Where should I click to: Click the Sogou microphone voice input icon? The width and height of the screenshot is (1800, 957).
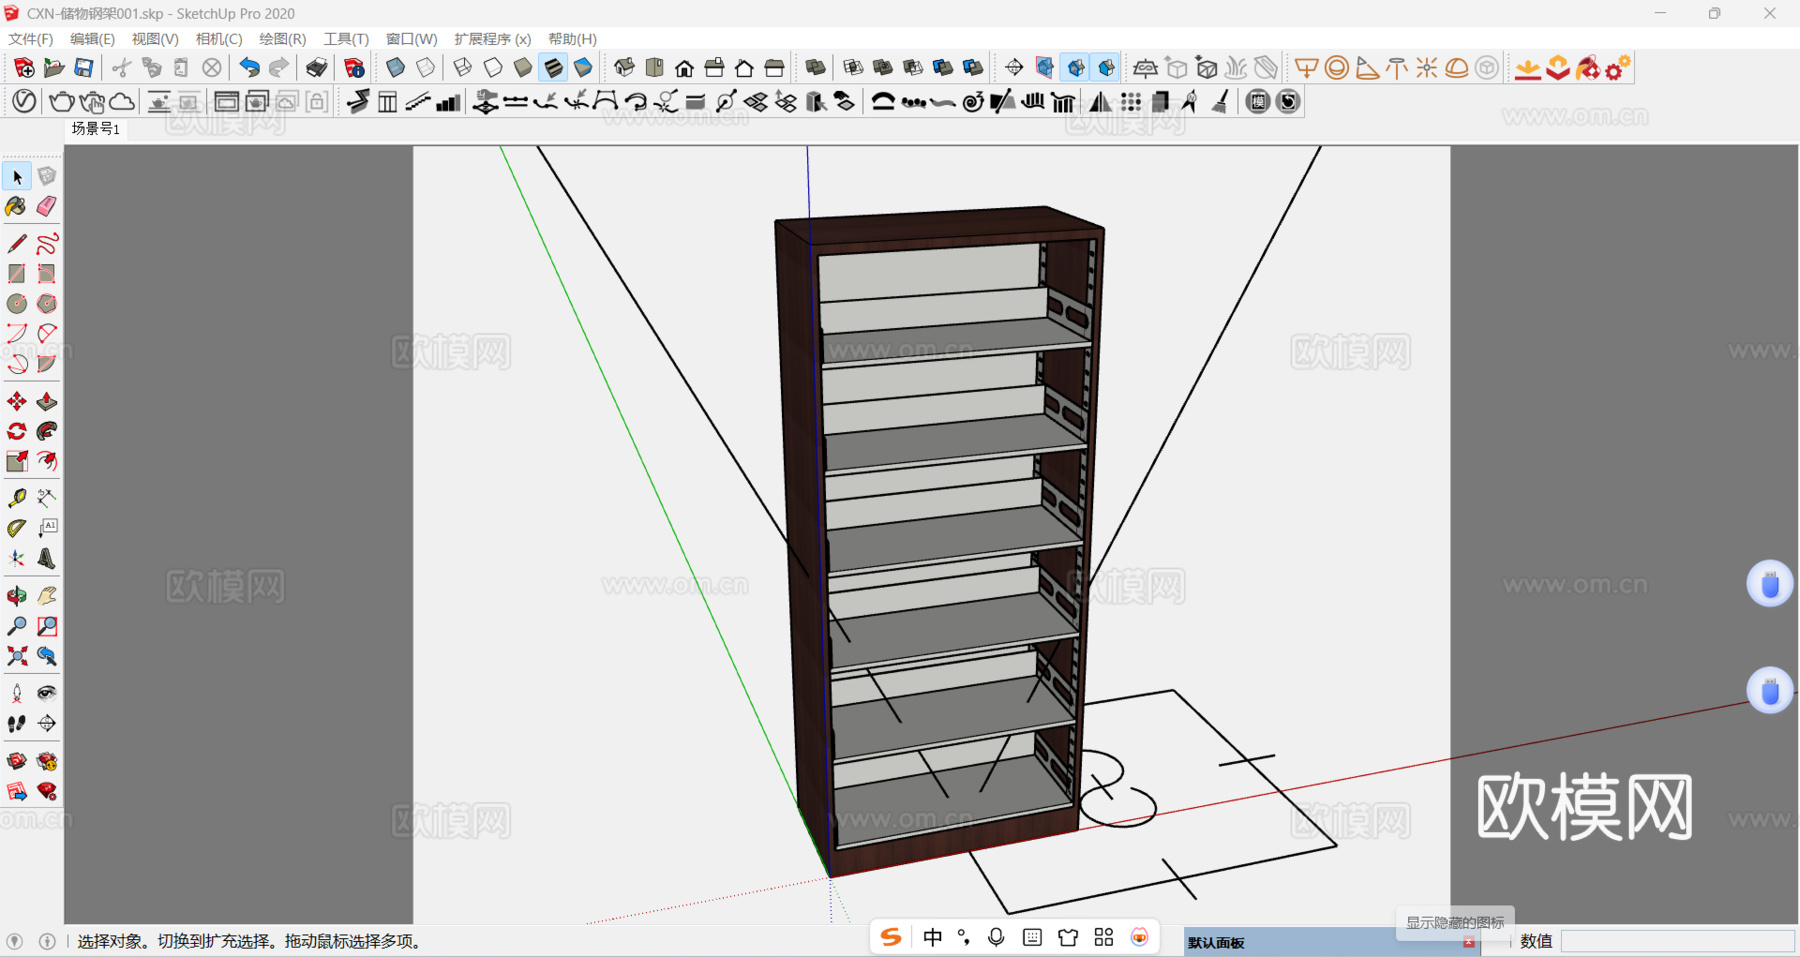point(996,937)
